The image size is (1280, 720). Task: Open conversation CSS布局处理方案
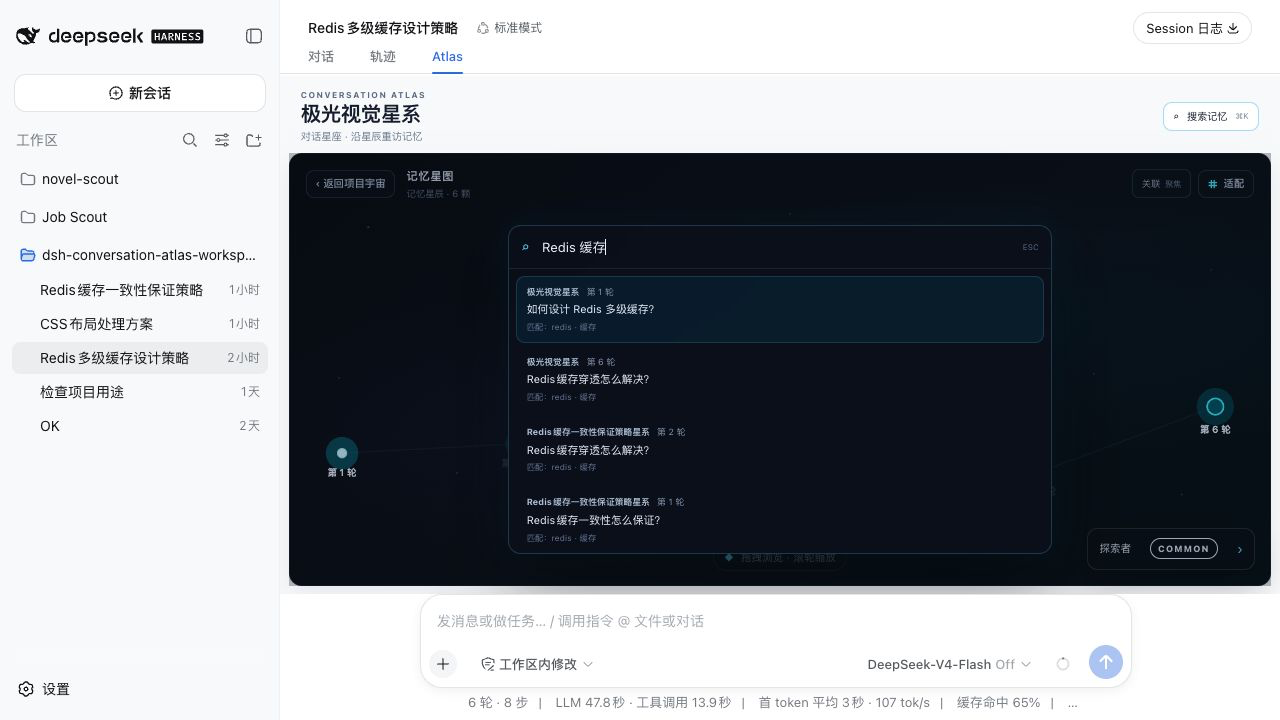coord(140,324)
